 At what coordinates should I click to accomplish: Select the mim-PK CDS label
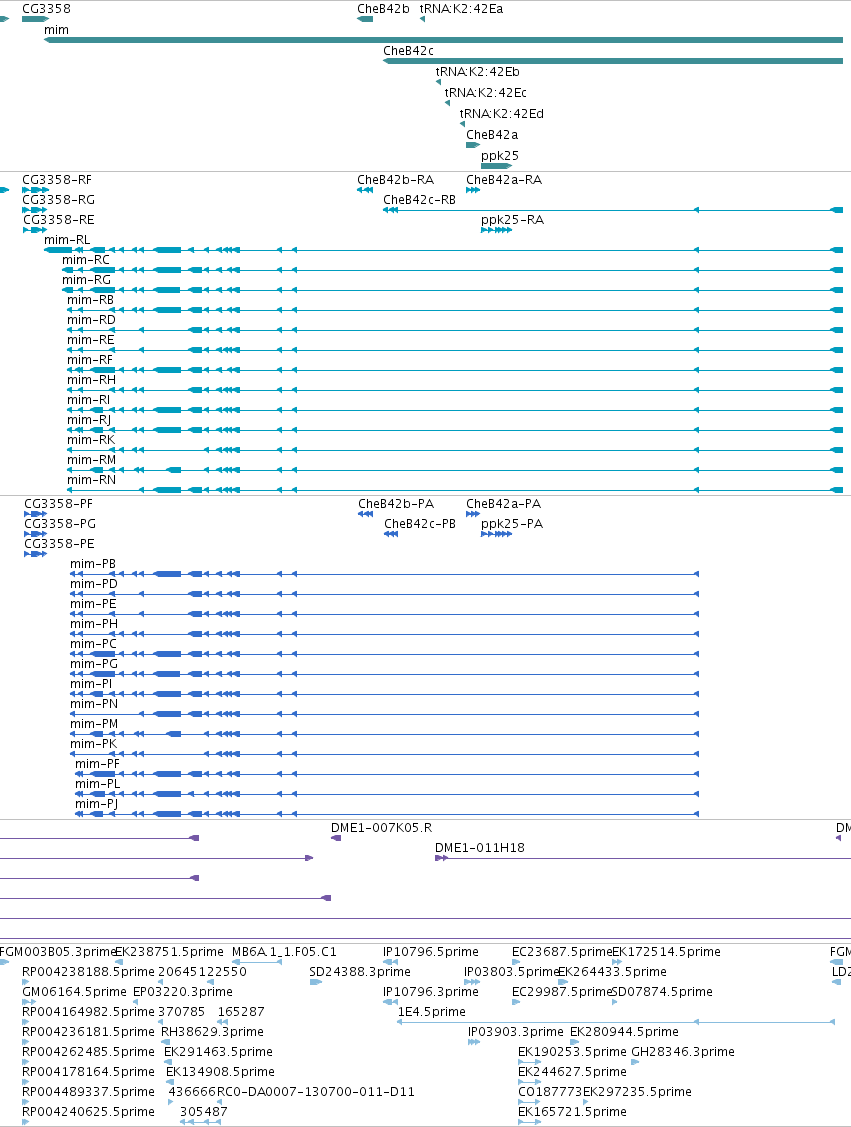[x=93, y=744]
